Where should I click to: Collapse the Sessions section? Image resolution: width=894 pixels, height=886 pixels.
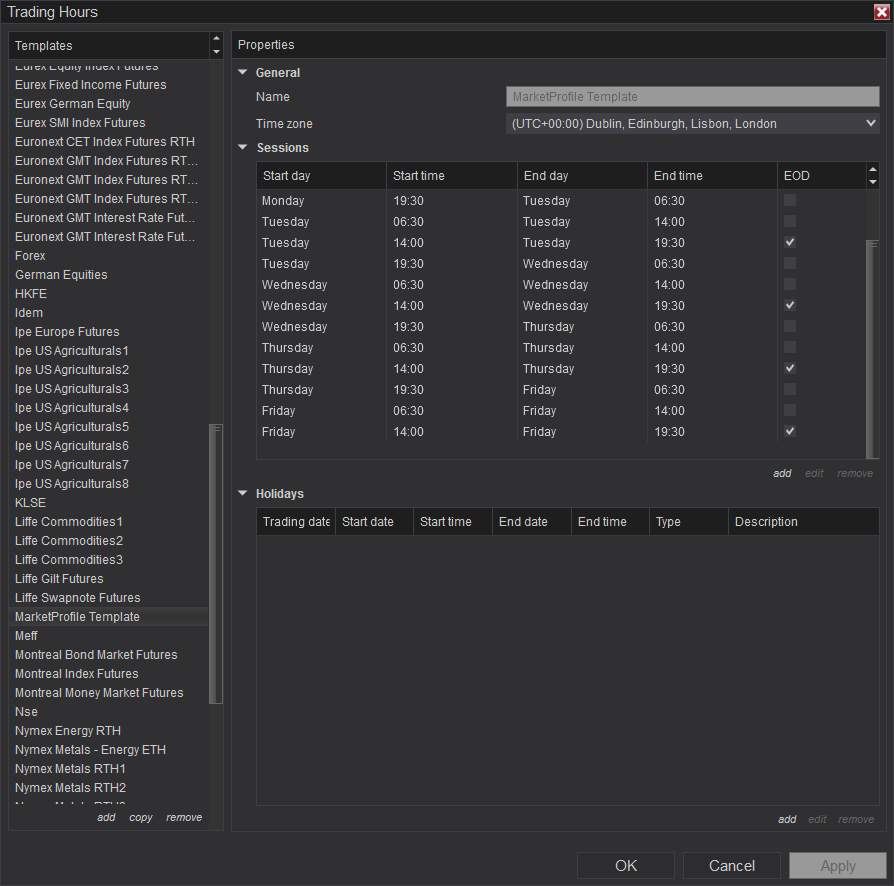click(x=243, y=147)
